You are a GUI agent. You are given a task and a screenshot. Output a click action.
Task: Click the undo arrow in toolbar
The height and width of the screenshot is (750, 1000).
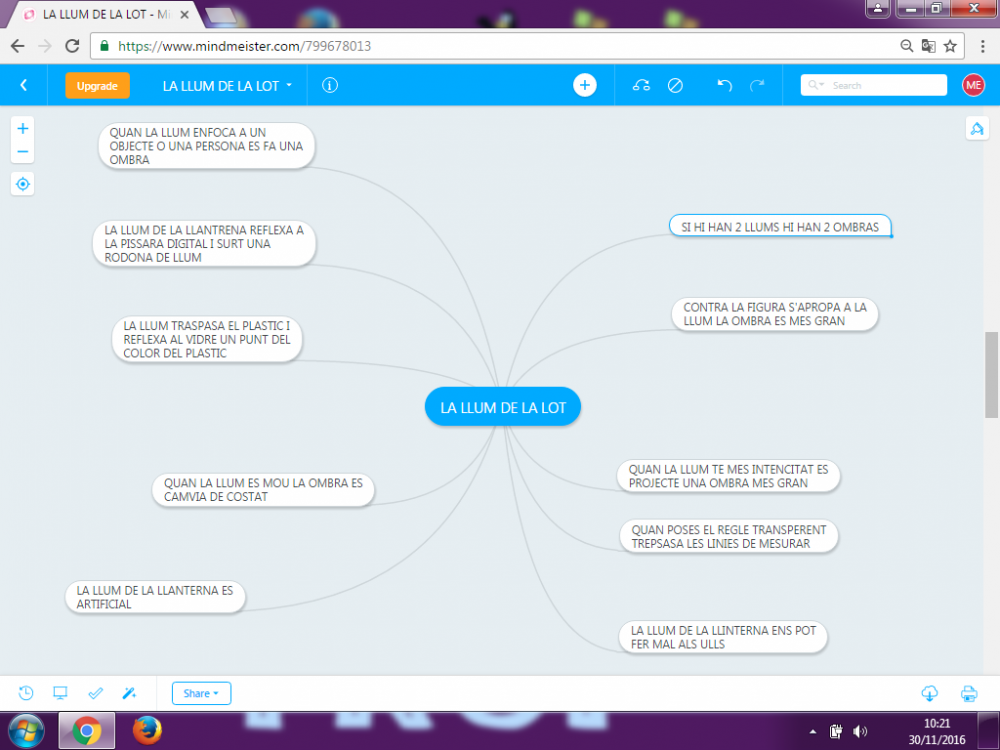725,86
